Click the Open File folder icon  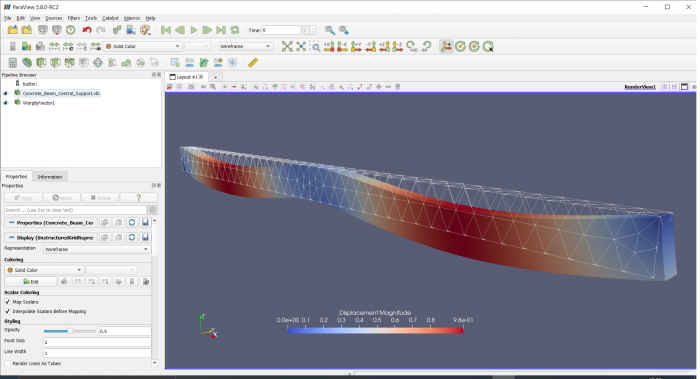point(12,30)
